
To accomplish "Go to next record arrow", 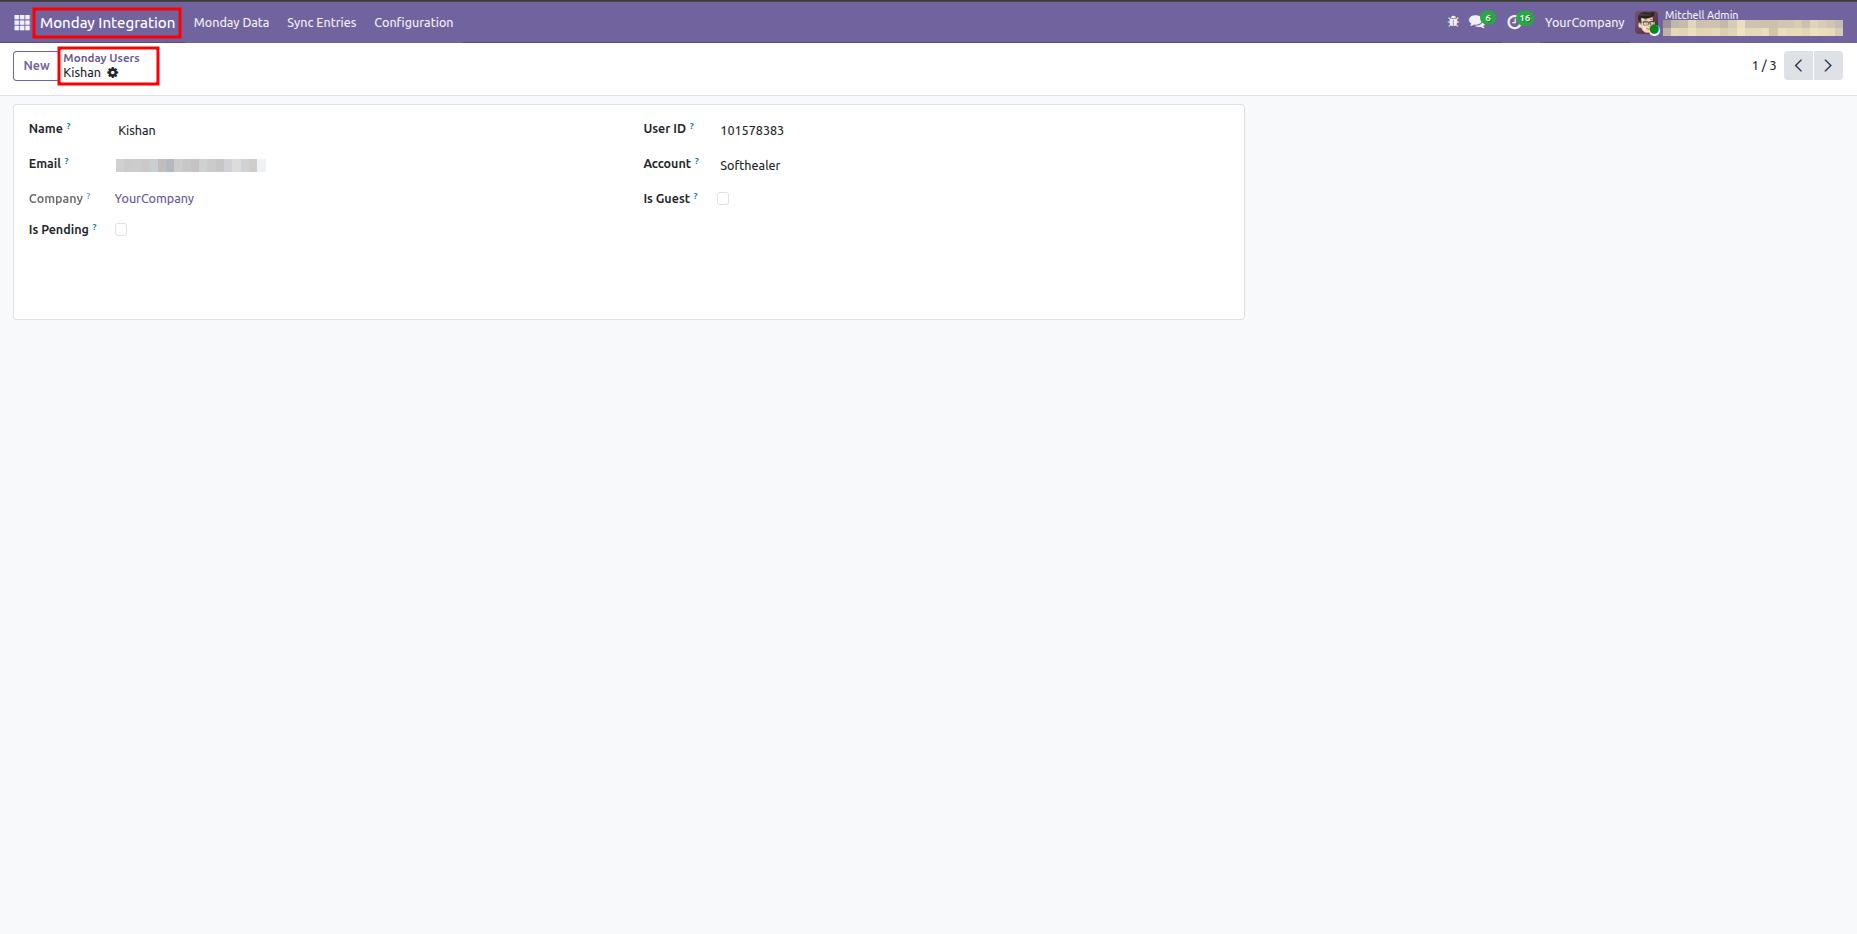I will tap(1828, 65).
